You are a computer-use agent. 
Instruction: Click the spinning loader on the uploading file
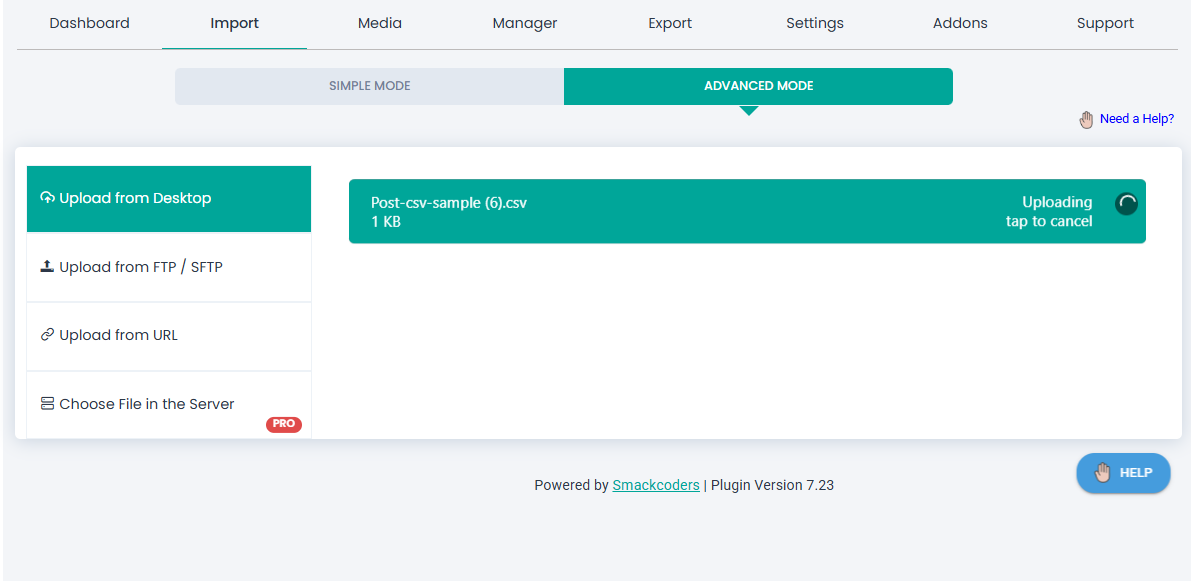pyautogui.click(x=1126, y=203)
